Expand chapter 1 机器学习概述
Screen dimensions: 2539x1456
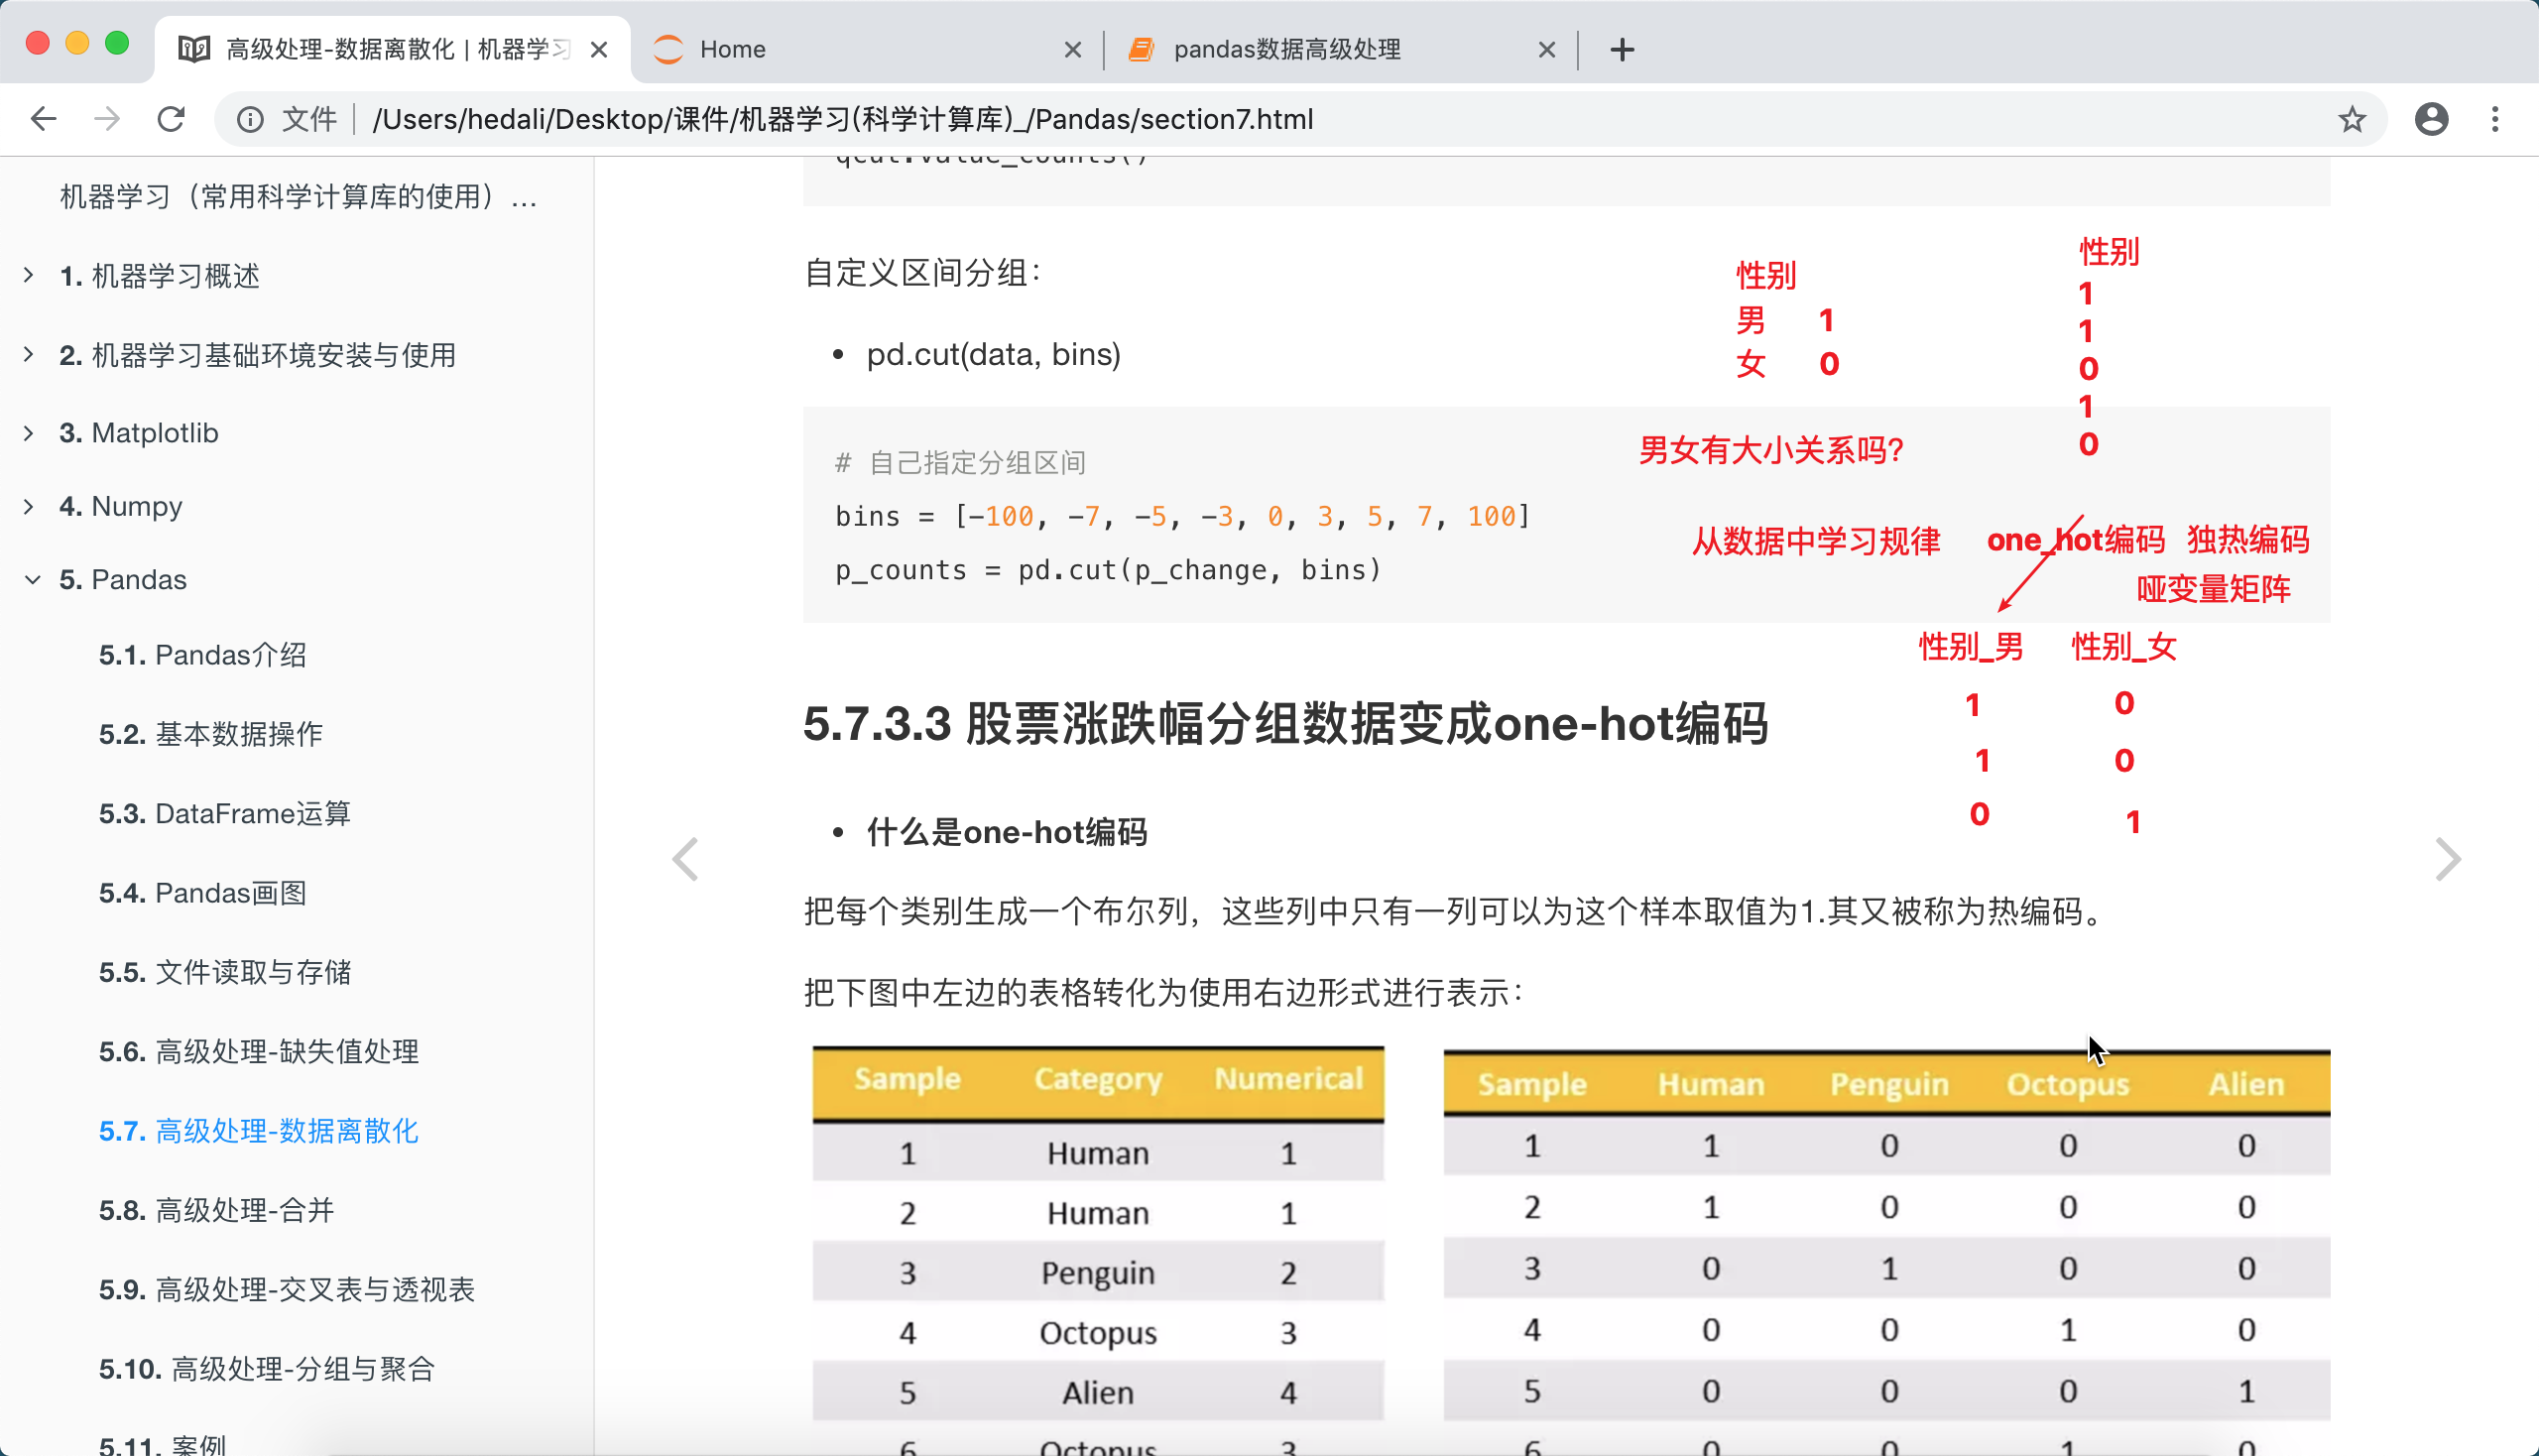[29, 275]
